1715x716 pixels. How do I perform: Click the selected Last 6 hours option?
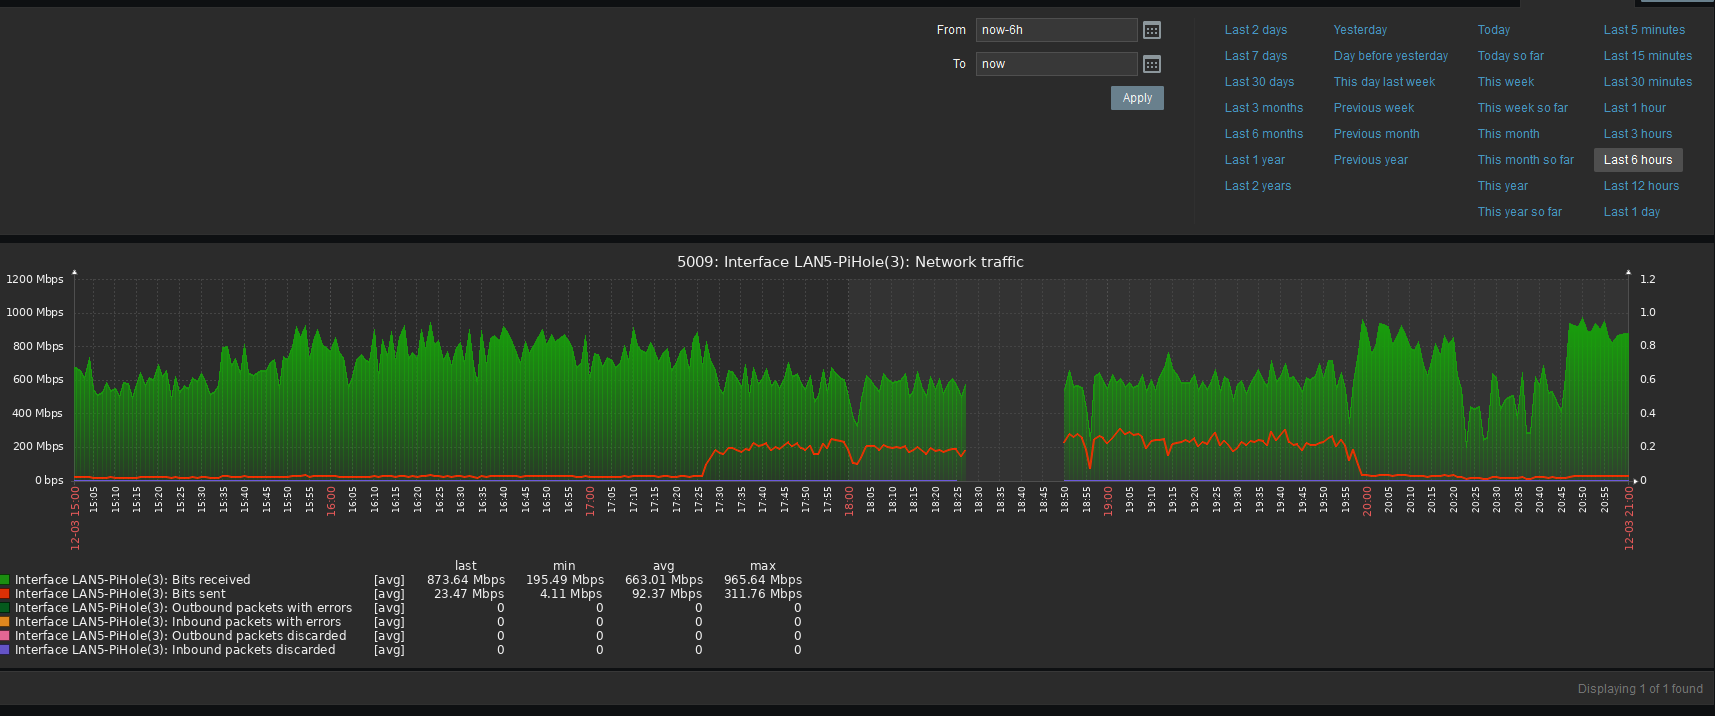pyautogui.click(x=1637, y=160)
